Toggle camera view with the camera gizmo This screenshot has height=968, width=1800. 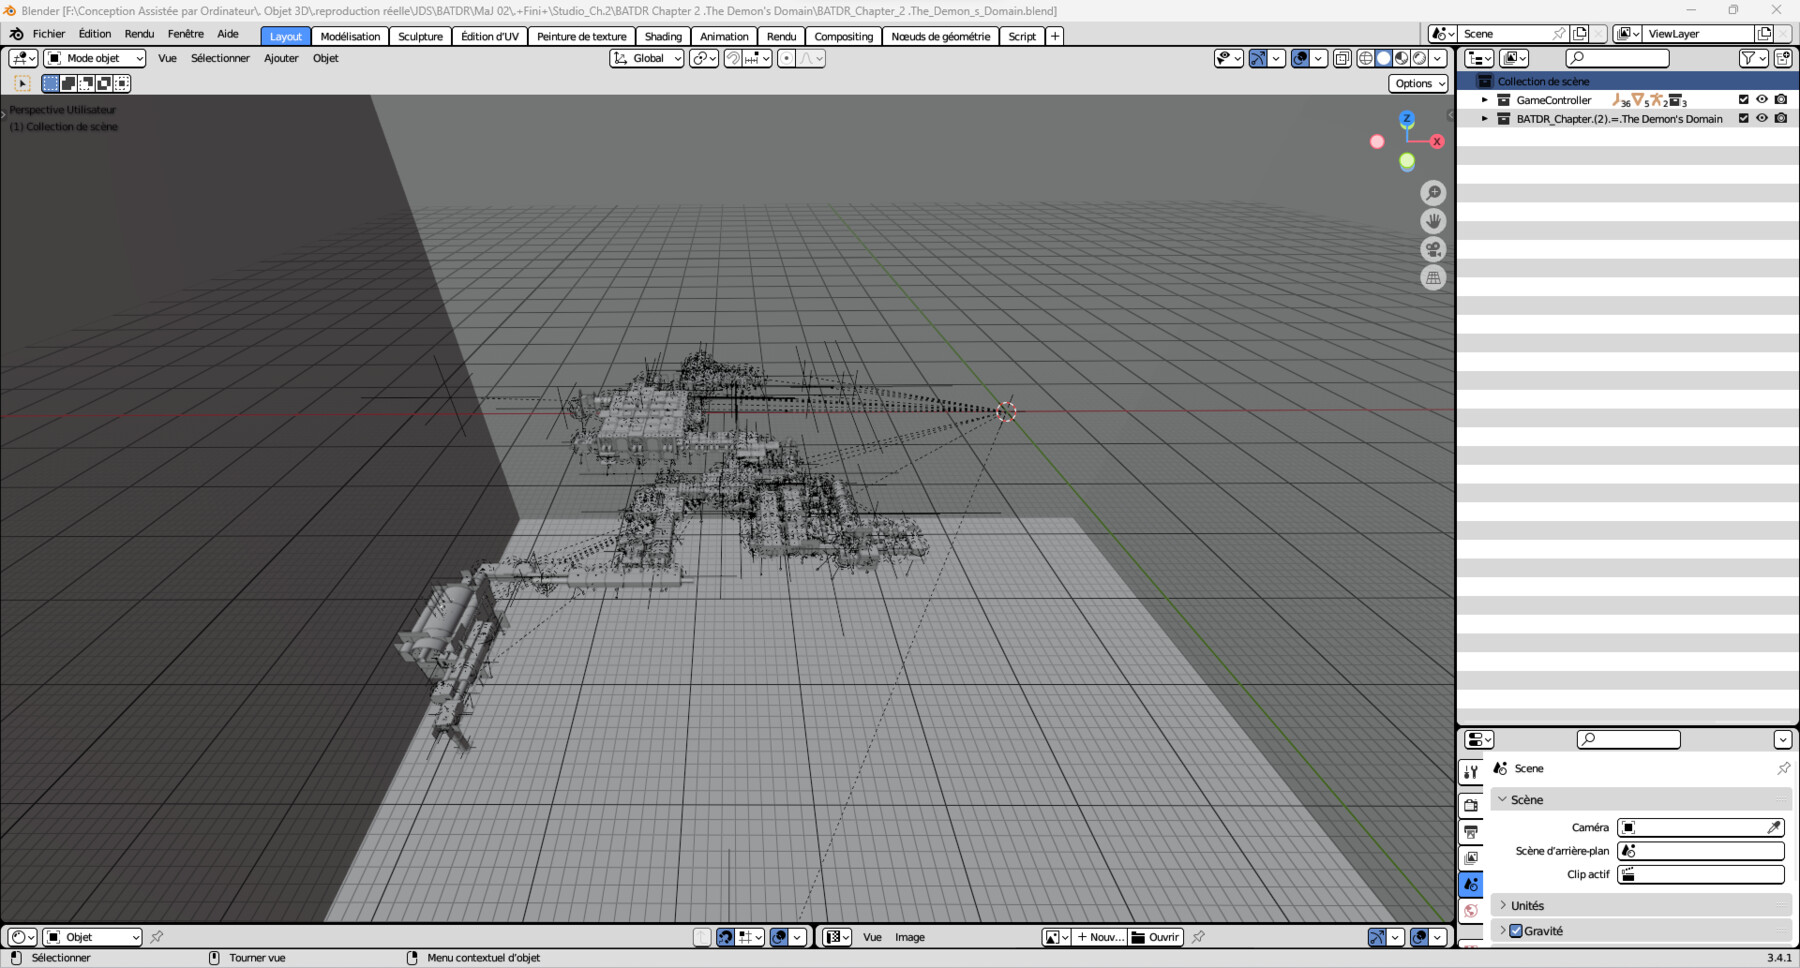1433,249
